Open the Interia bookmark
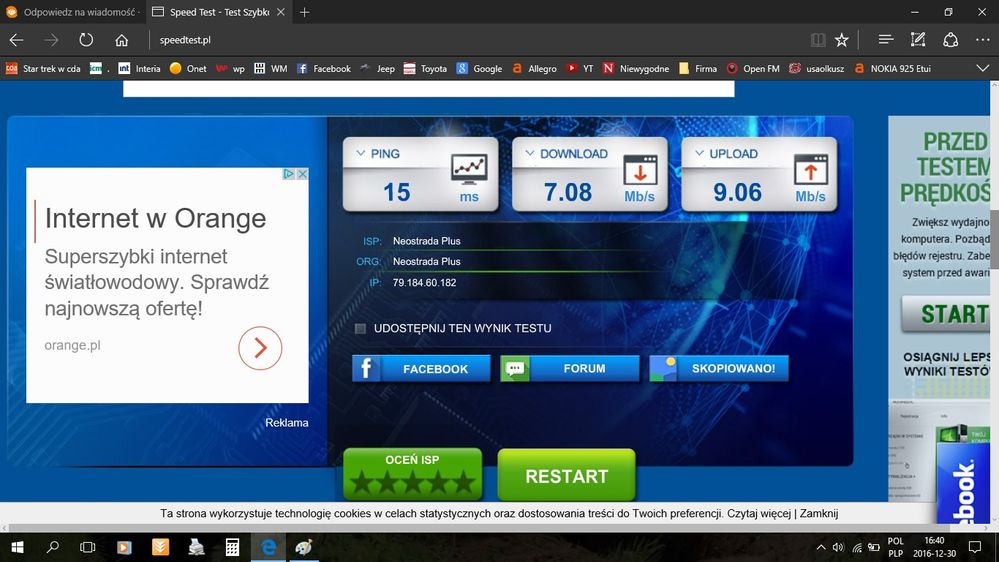Screen dimensions: 999x562 140,69
